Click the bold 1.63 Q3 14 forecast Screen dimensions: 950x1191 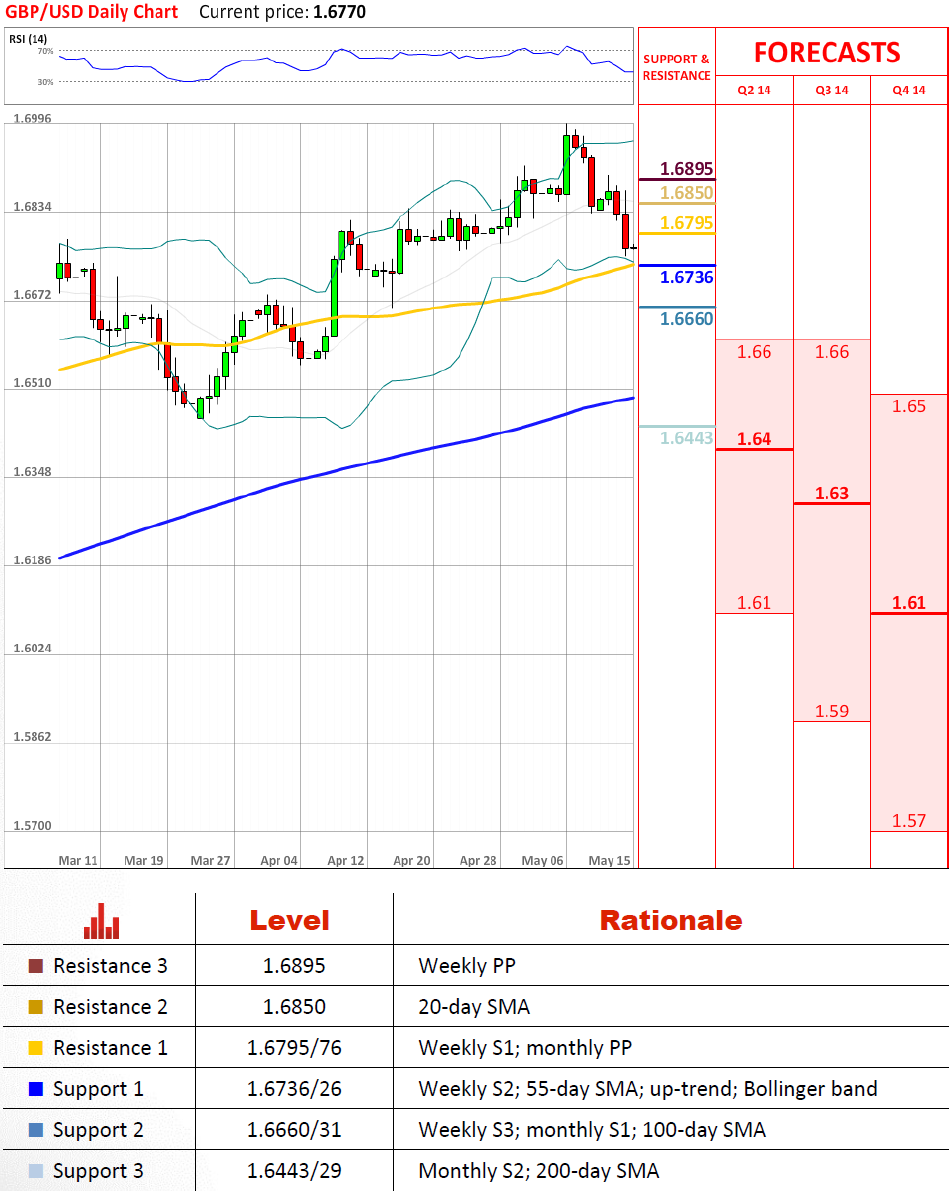(832, 494)
